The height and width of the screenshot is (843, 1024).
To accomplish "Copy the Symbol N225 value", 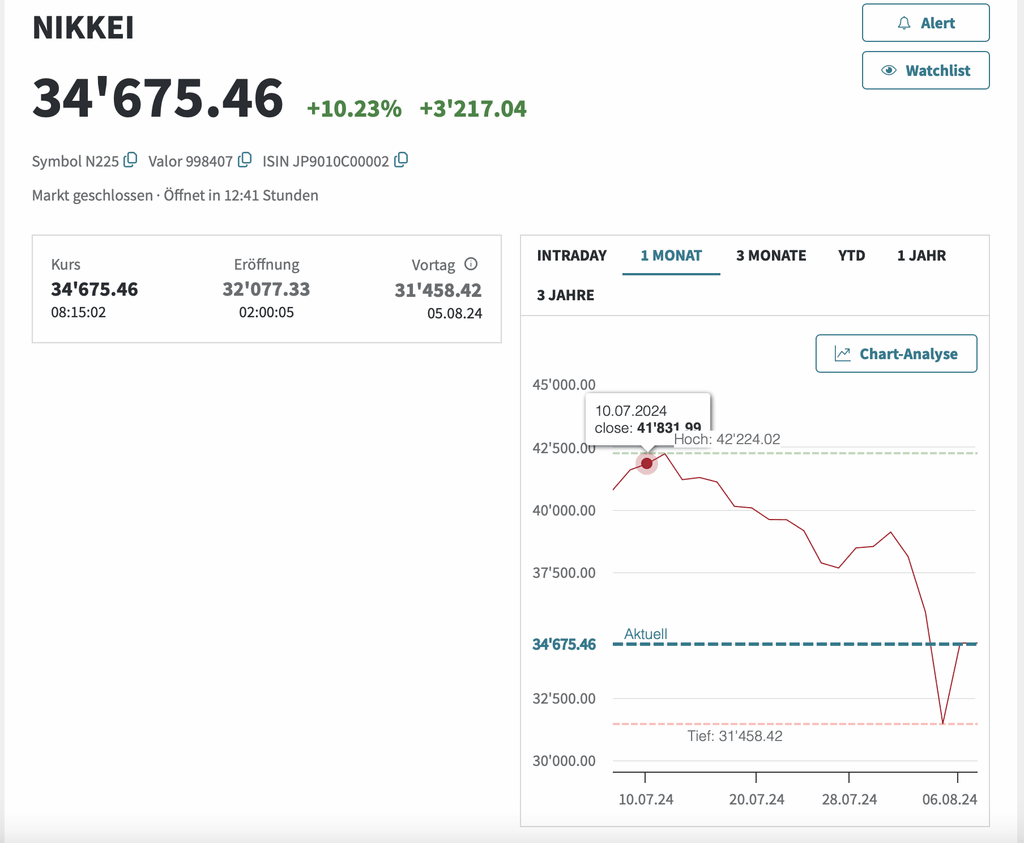I will [x=131, y=160].
